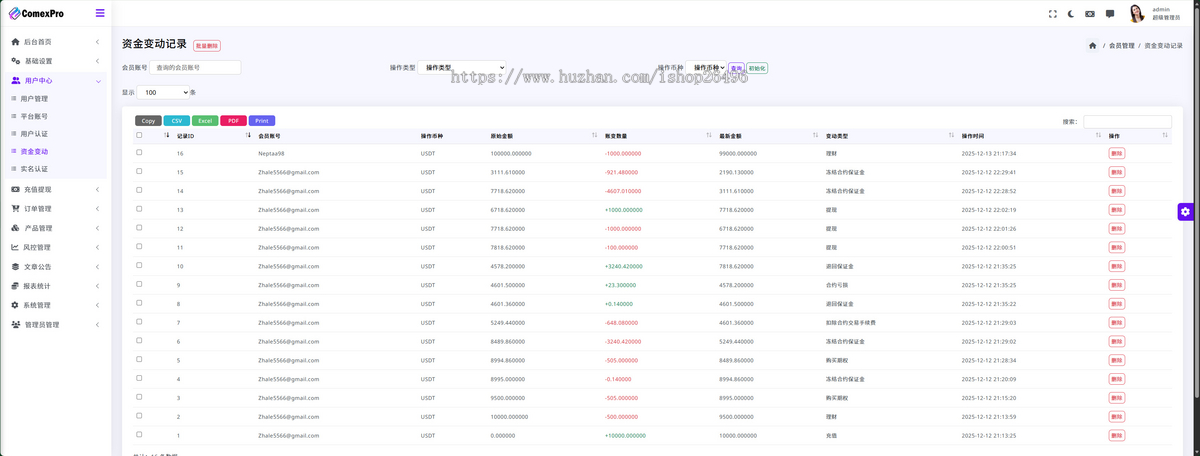
Task: Tick the select-all checkbox in table header
Action: [x=139, y=135]
